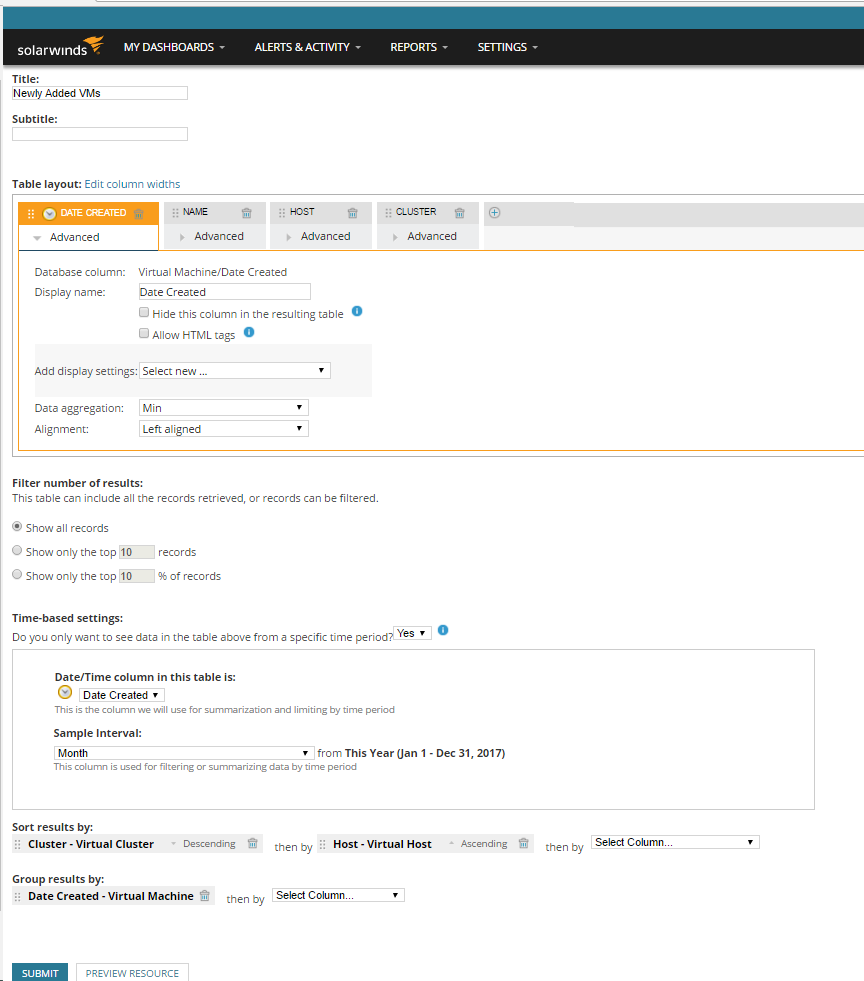
Task: Delete the Name column via trash icon
Action: [246, 213]
